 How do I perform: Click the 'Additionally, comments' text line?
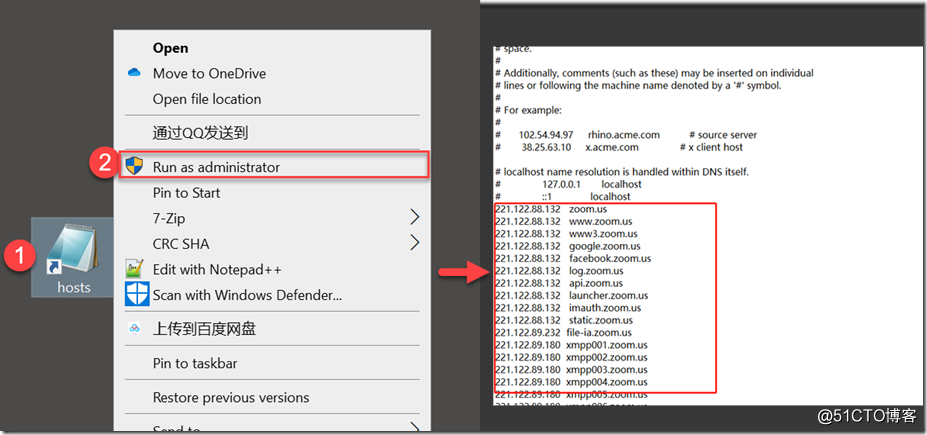pyautogui.click(x=654, y=73)
